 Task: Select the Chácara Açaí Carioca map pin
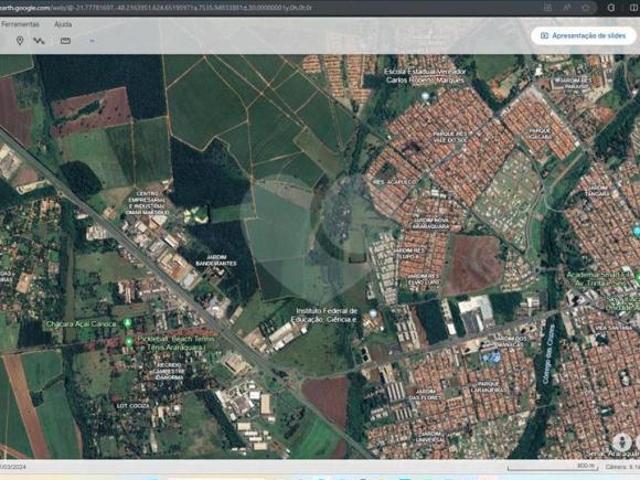[x=127, y=323]
